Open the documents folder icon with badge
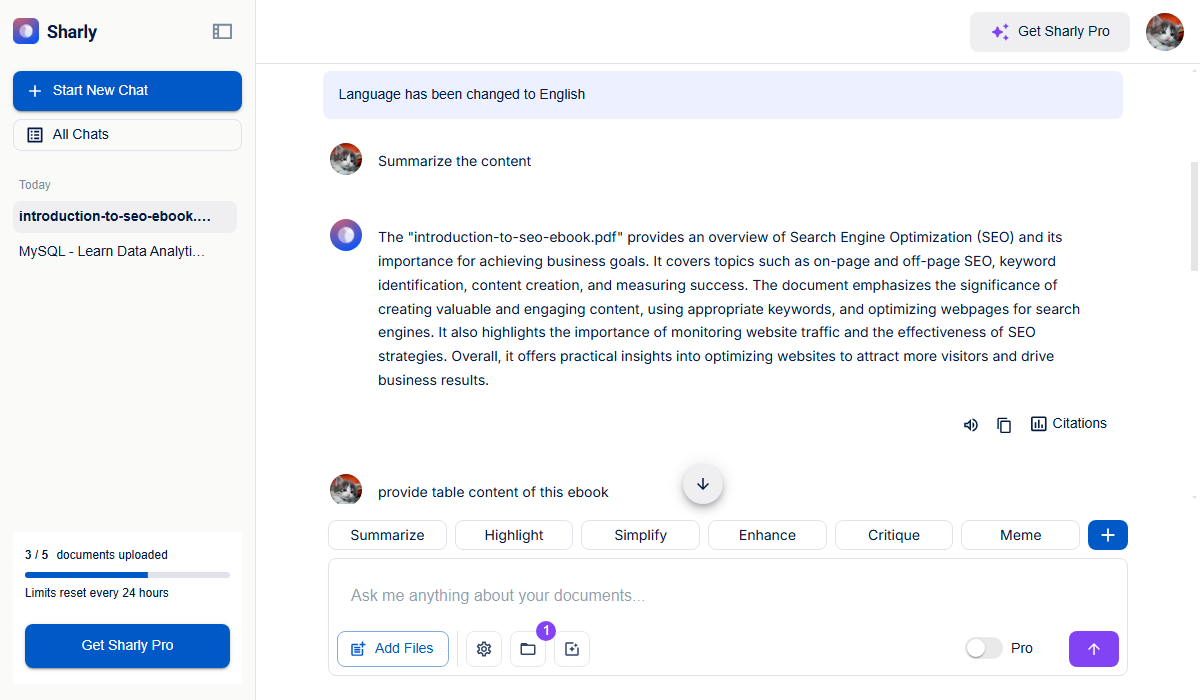The height and width of the screenshot is (700, 1200). point(528,649)
